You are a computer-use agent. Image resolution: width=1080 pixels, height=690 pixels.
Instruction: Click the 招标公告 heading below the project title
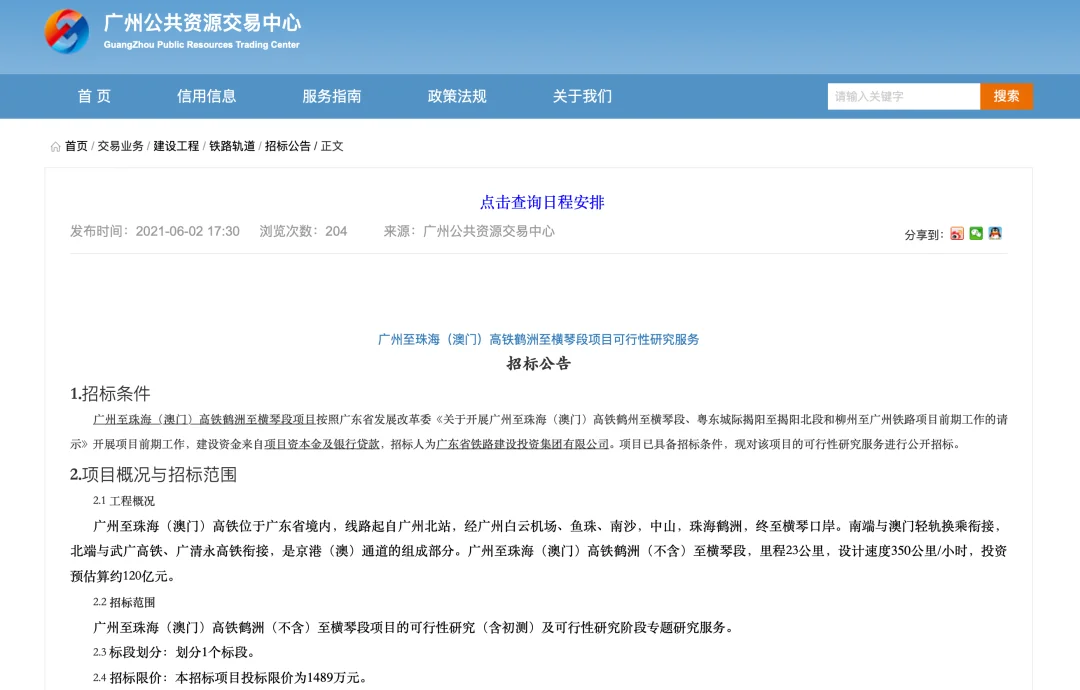(x=539, y=364)
